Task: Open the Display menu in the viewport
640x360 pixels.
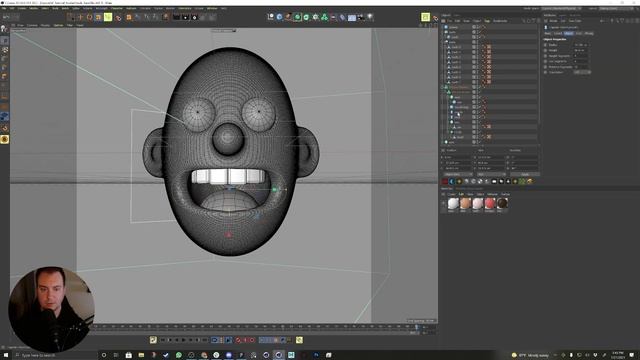Action: 45,25
